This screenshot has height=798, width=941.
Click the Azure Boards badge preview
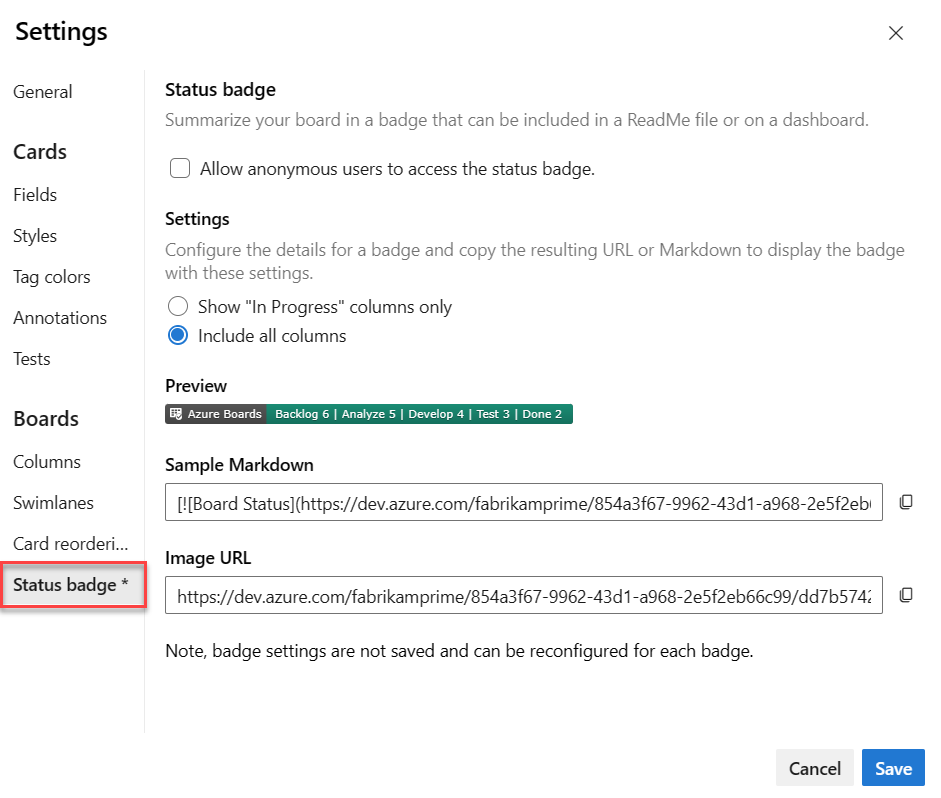pos(370,413)
